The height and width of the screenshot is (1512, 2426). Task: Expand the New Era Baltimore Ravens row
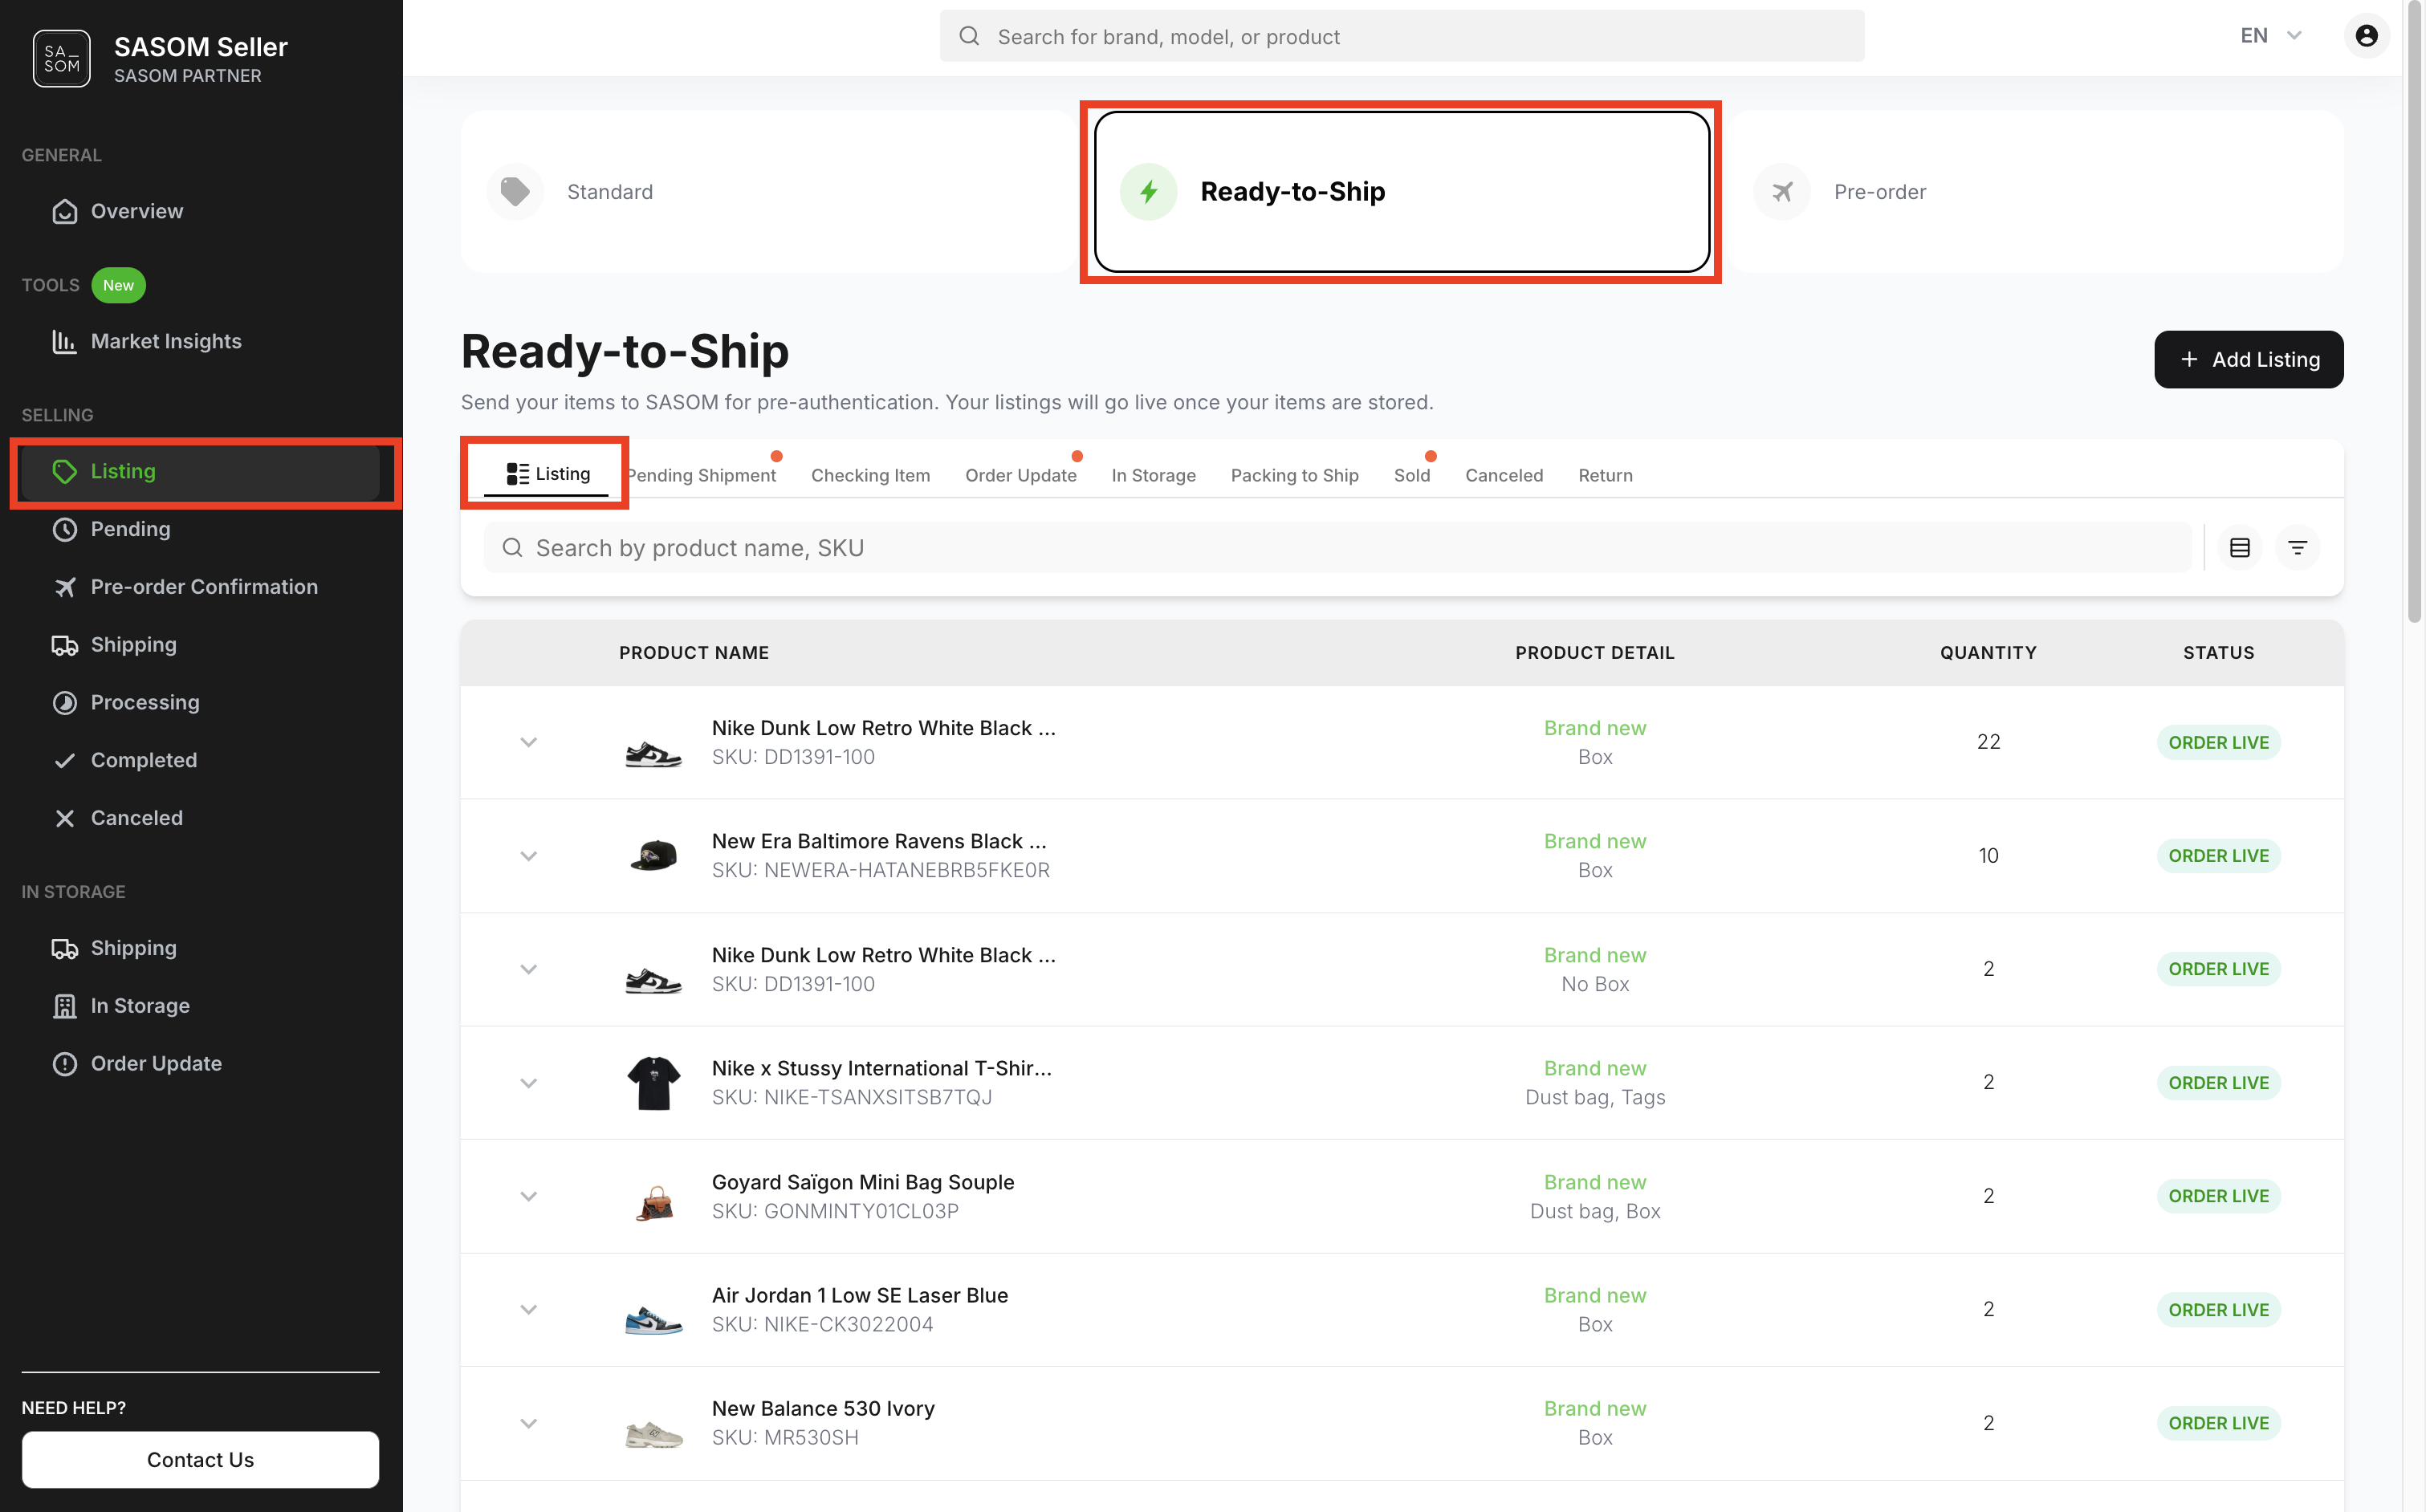528,856
